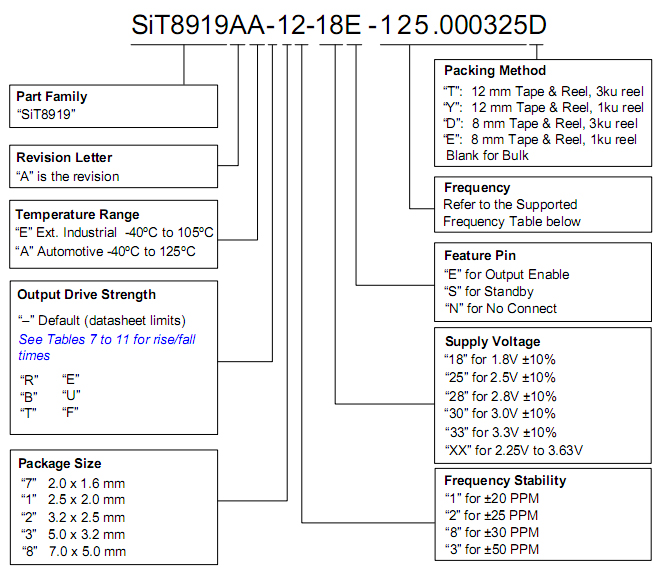Click the text '"A" is the revision'
660x571 pixels.
[x=68, y=176]
